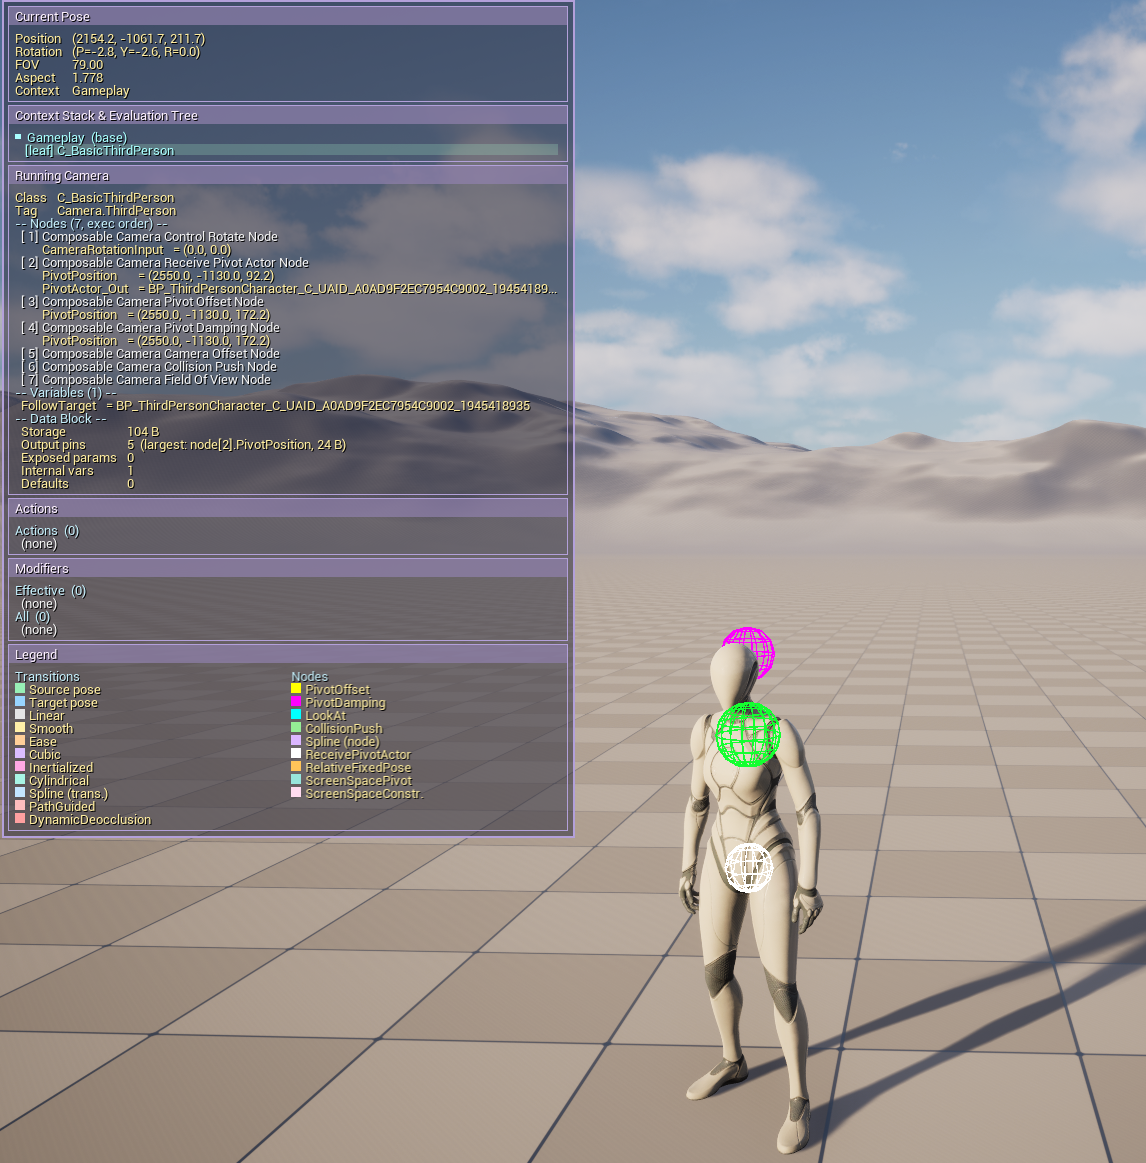Click the Composable Camera Pivot Damping Node entry
The height and width of the screenshot is (1163, 1146).
(x=160, y=327)
